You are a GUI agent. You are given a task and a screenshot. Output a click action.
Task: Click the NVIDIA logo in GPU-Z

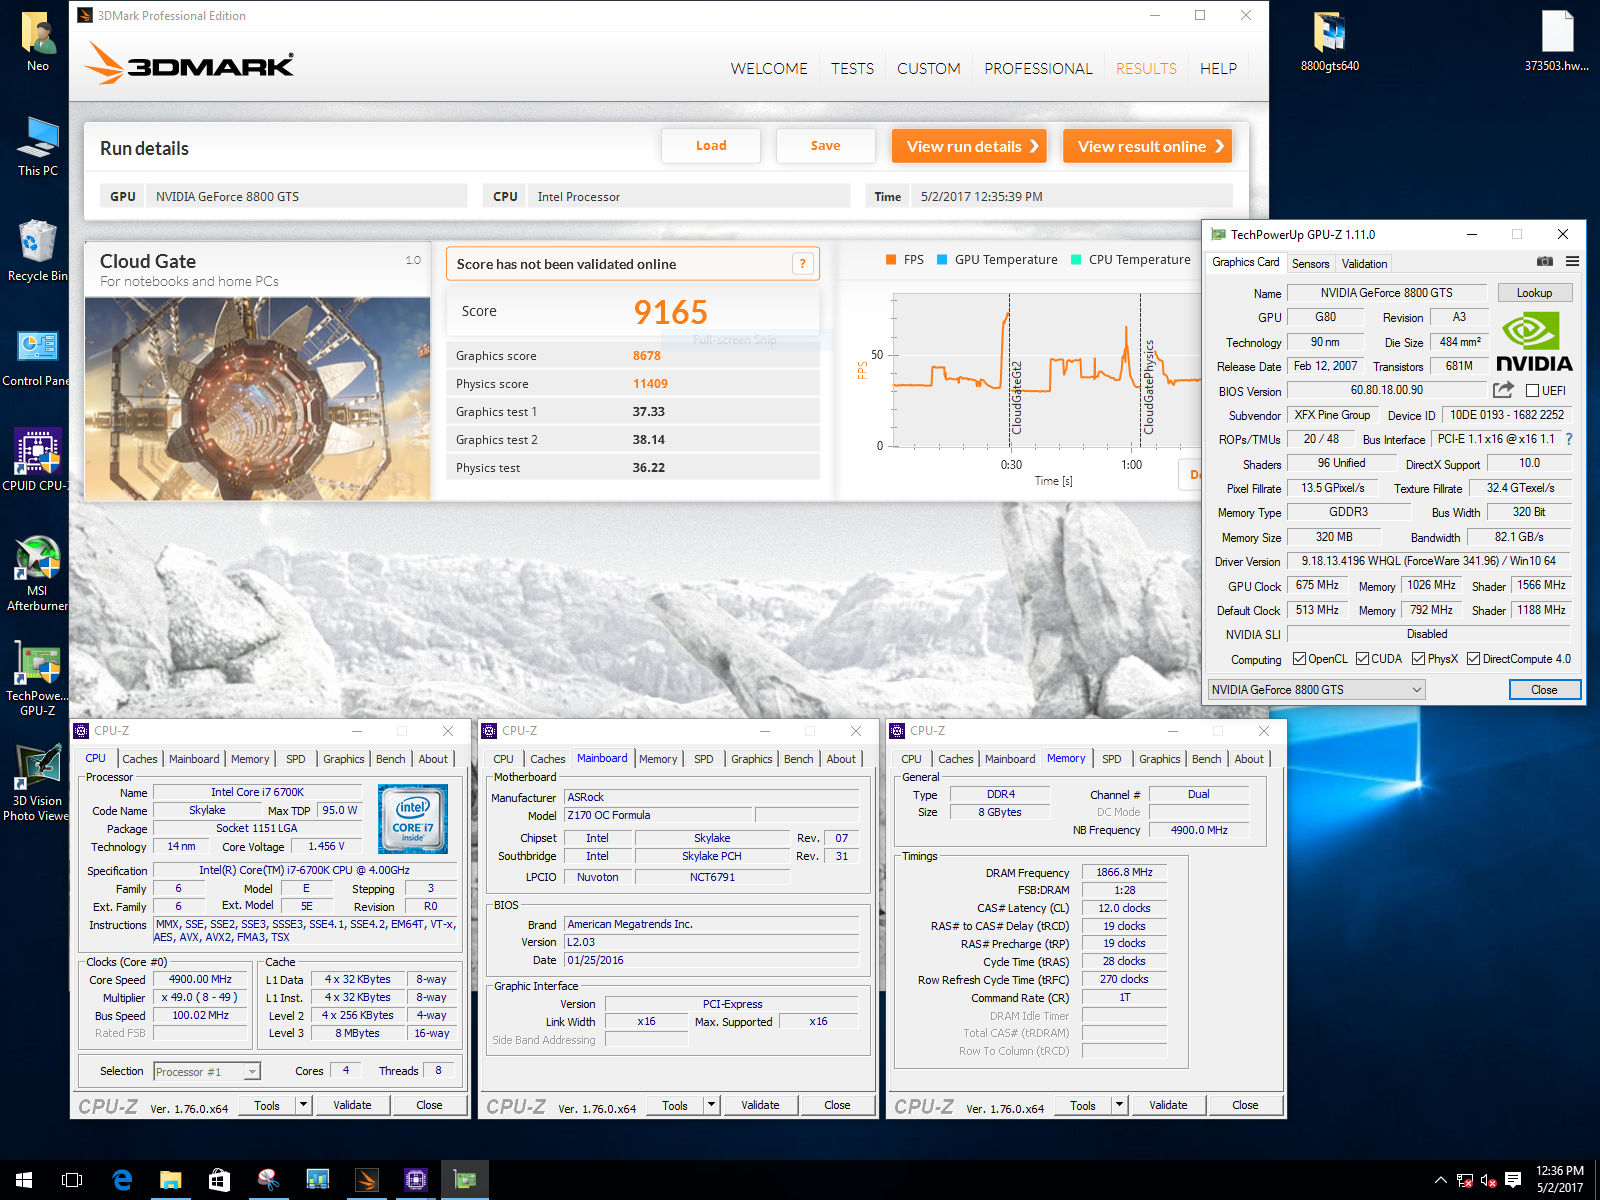1534,342
